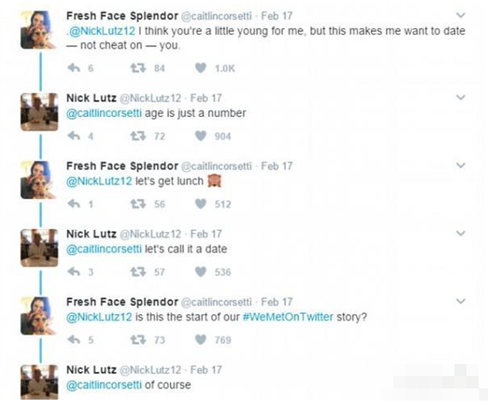
Task: Like the 'let's call it a date' tweet
Action: [x=201, y=272]
